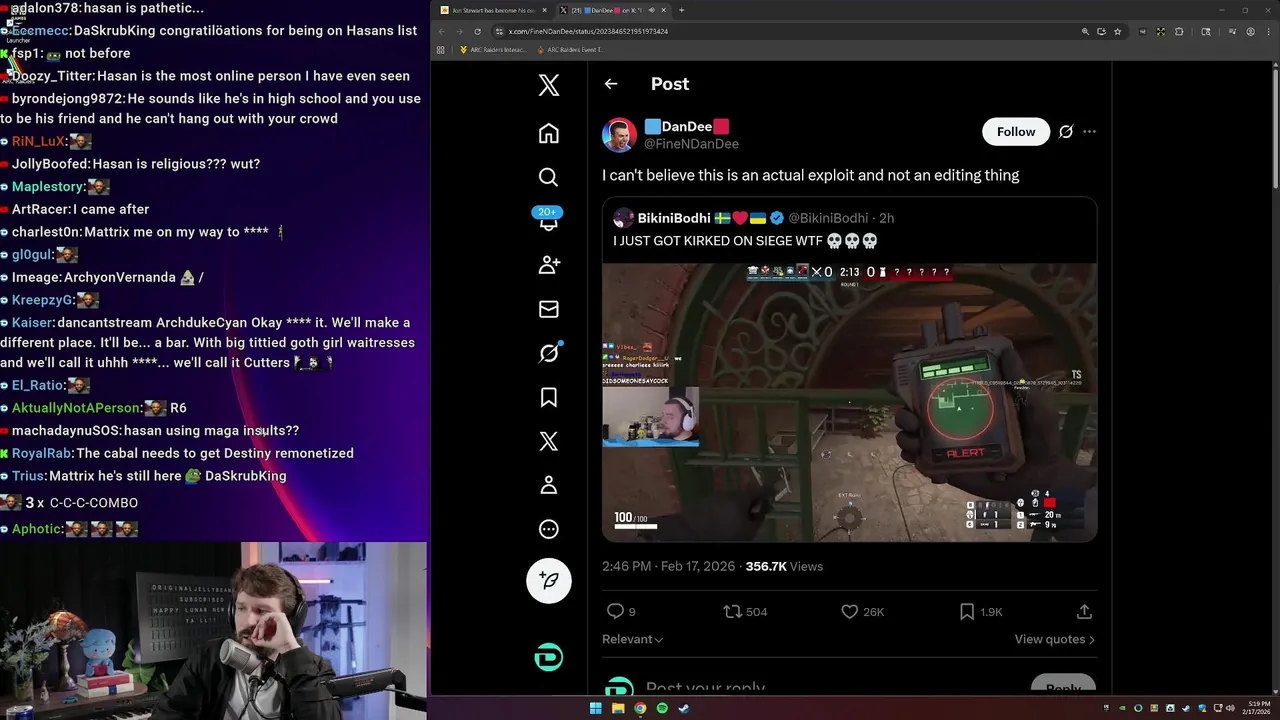Open Notifications bell with 20+ badge

point(548,219)
